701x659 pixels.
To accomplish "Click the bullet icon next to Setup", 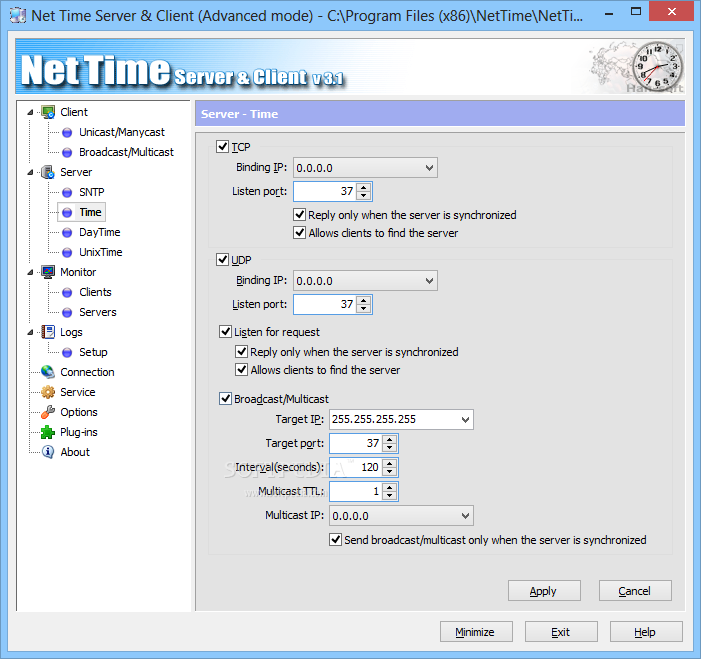I will click(x=67, y=352).
